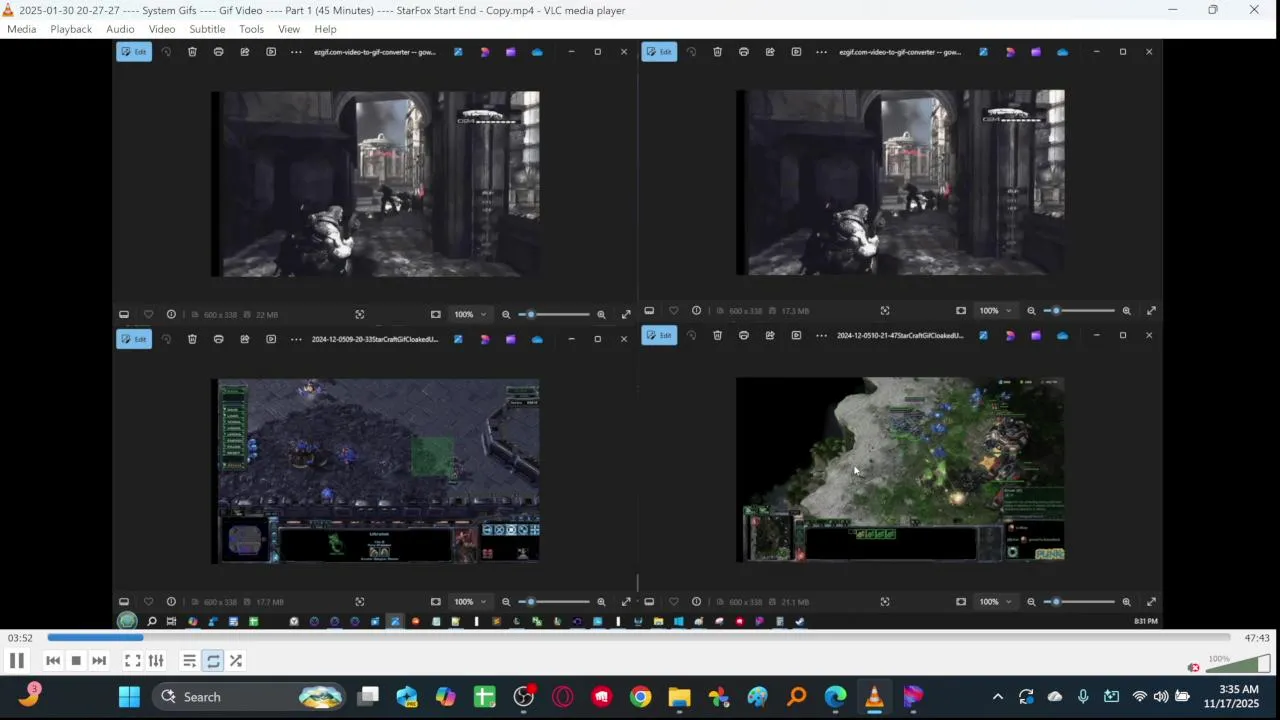The image size is (1280, 720).
Task: Open the Media menu
Action: click(21, 29)
